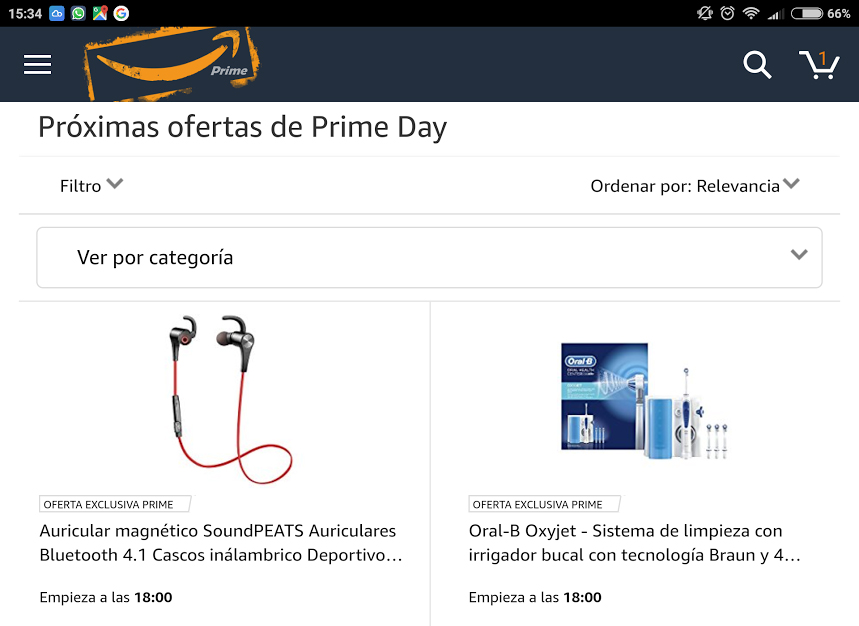Tap Oferta Exclusiva Prime badge on Oral-B

[x=545, y=504]
